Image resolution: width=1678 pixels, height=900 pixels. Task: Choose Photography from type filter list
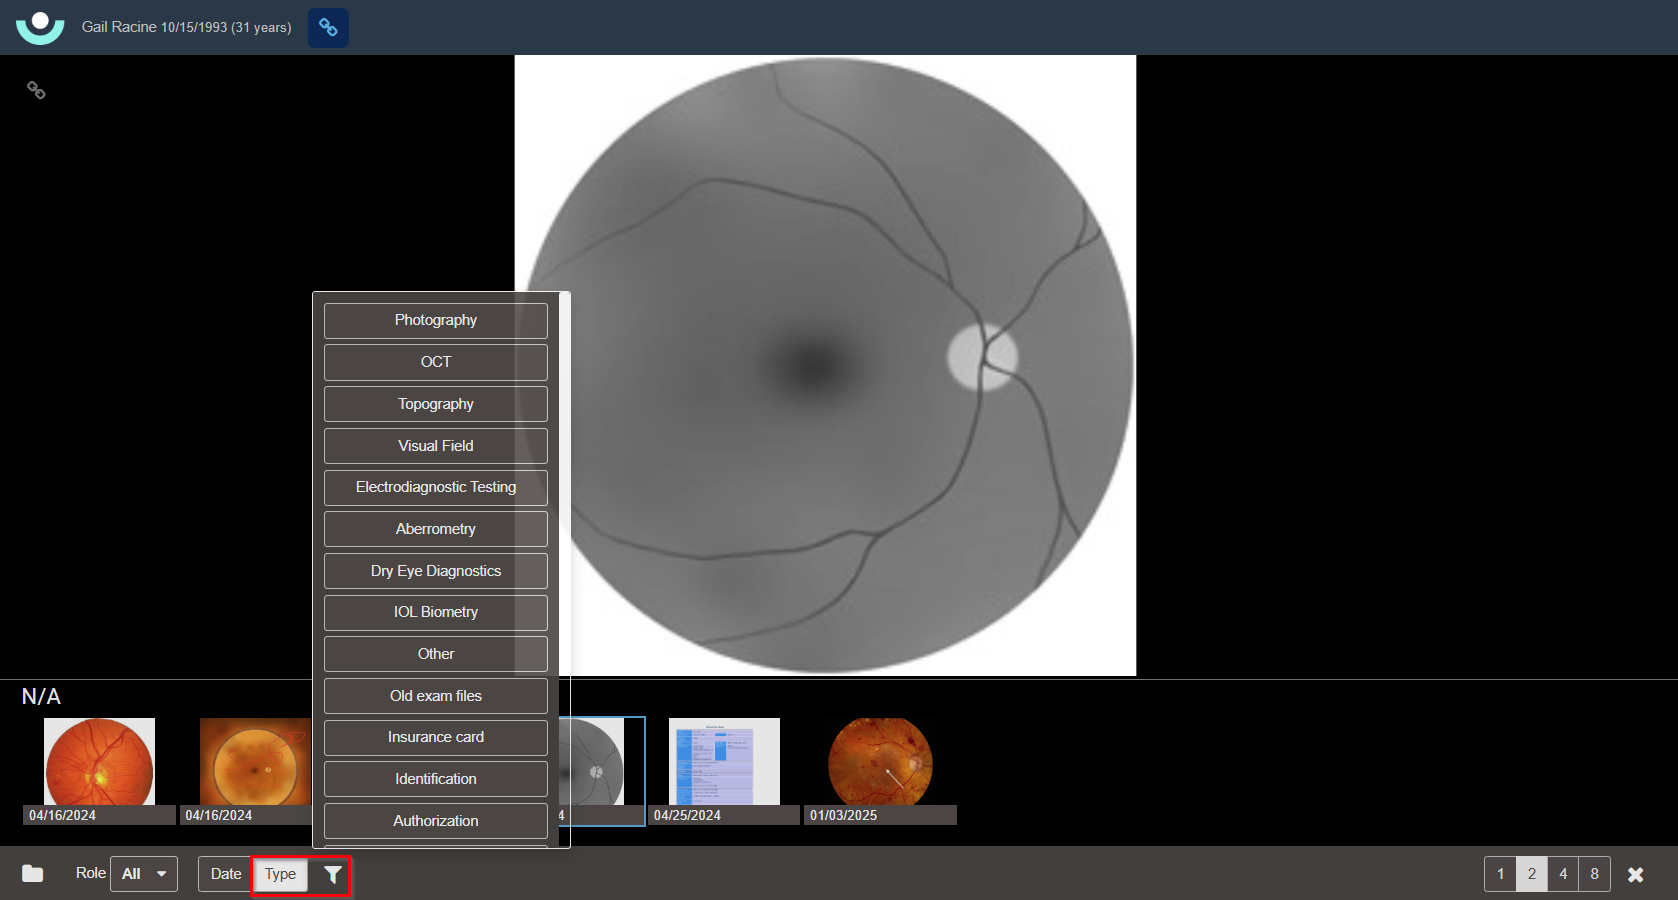(x=435, y=320)
